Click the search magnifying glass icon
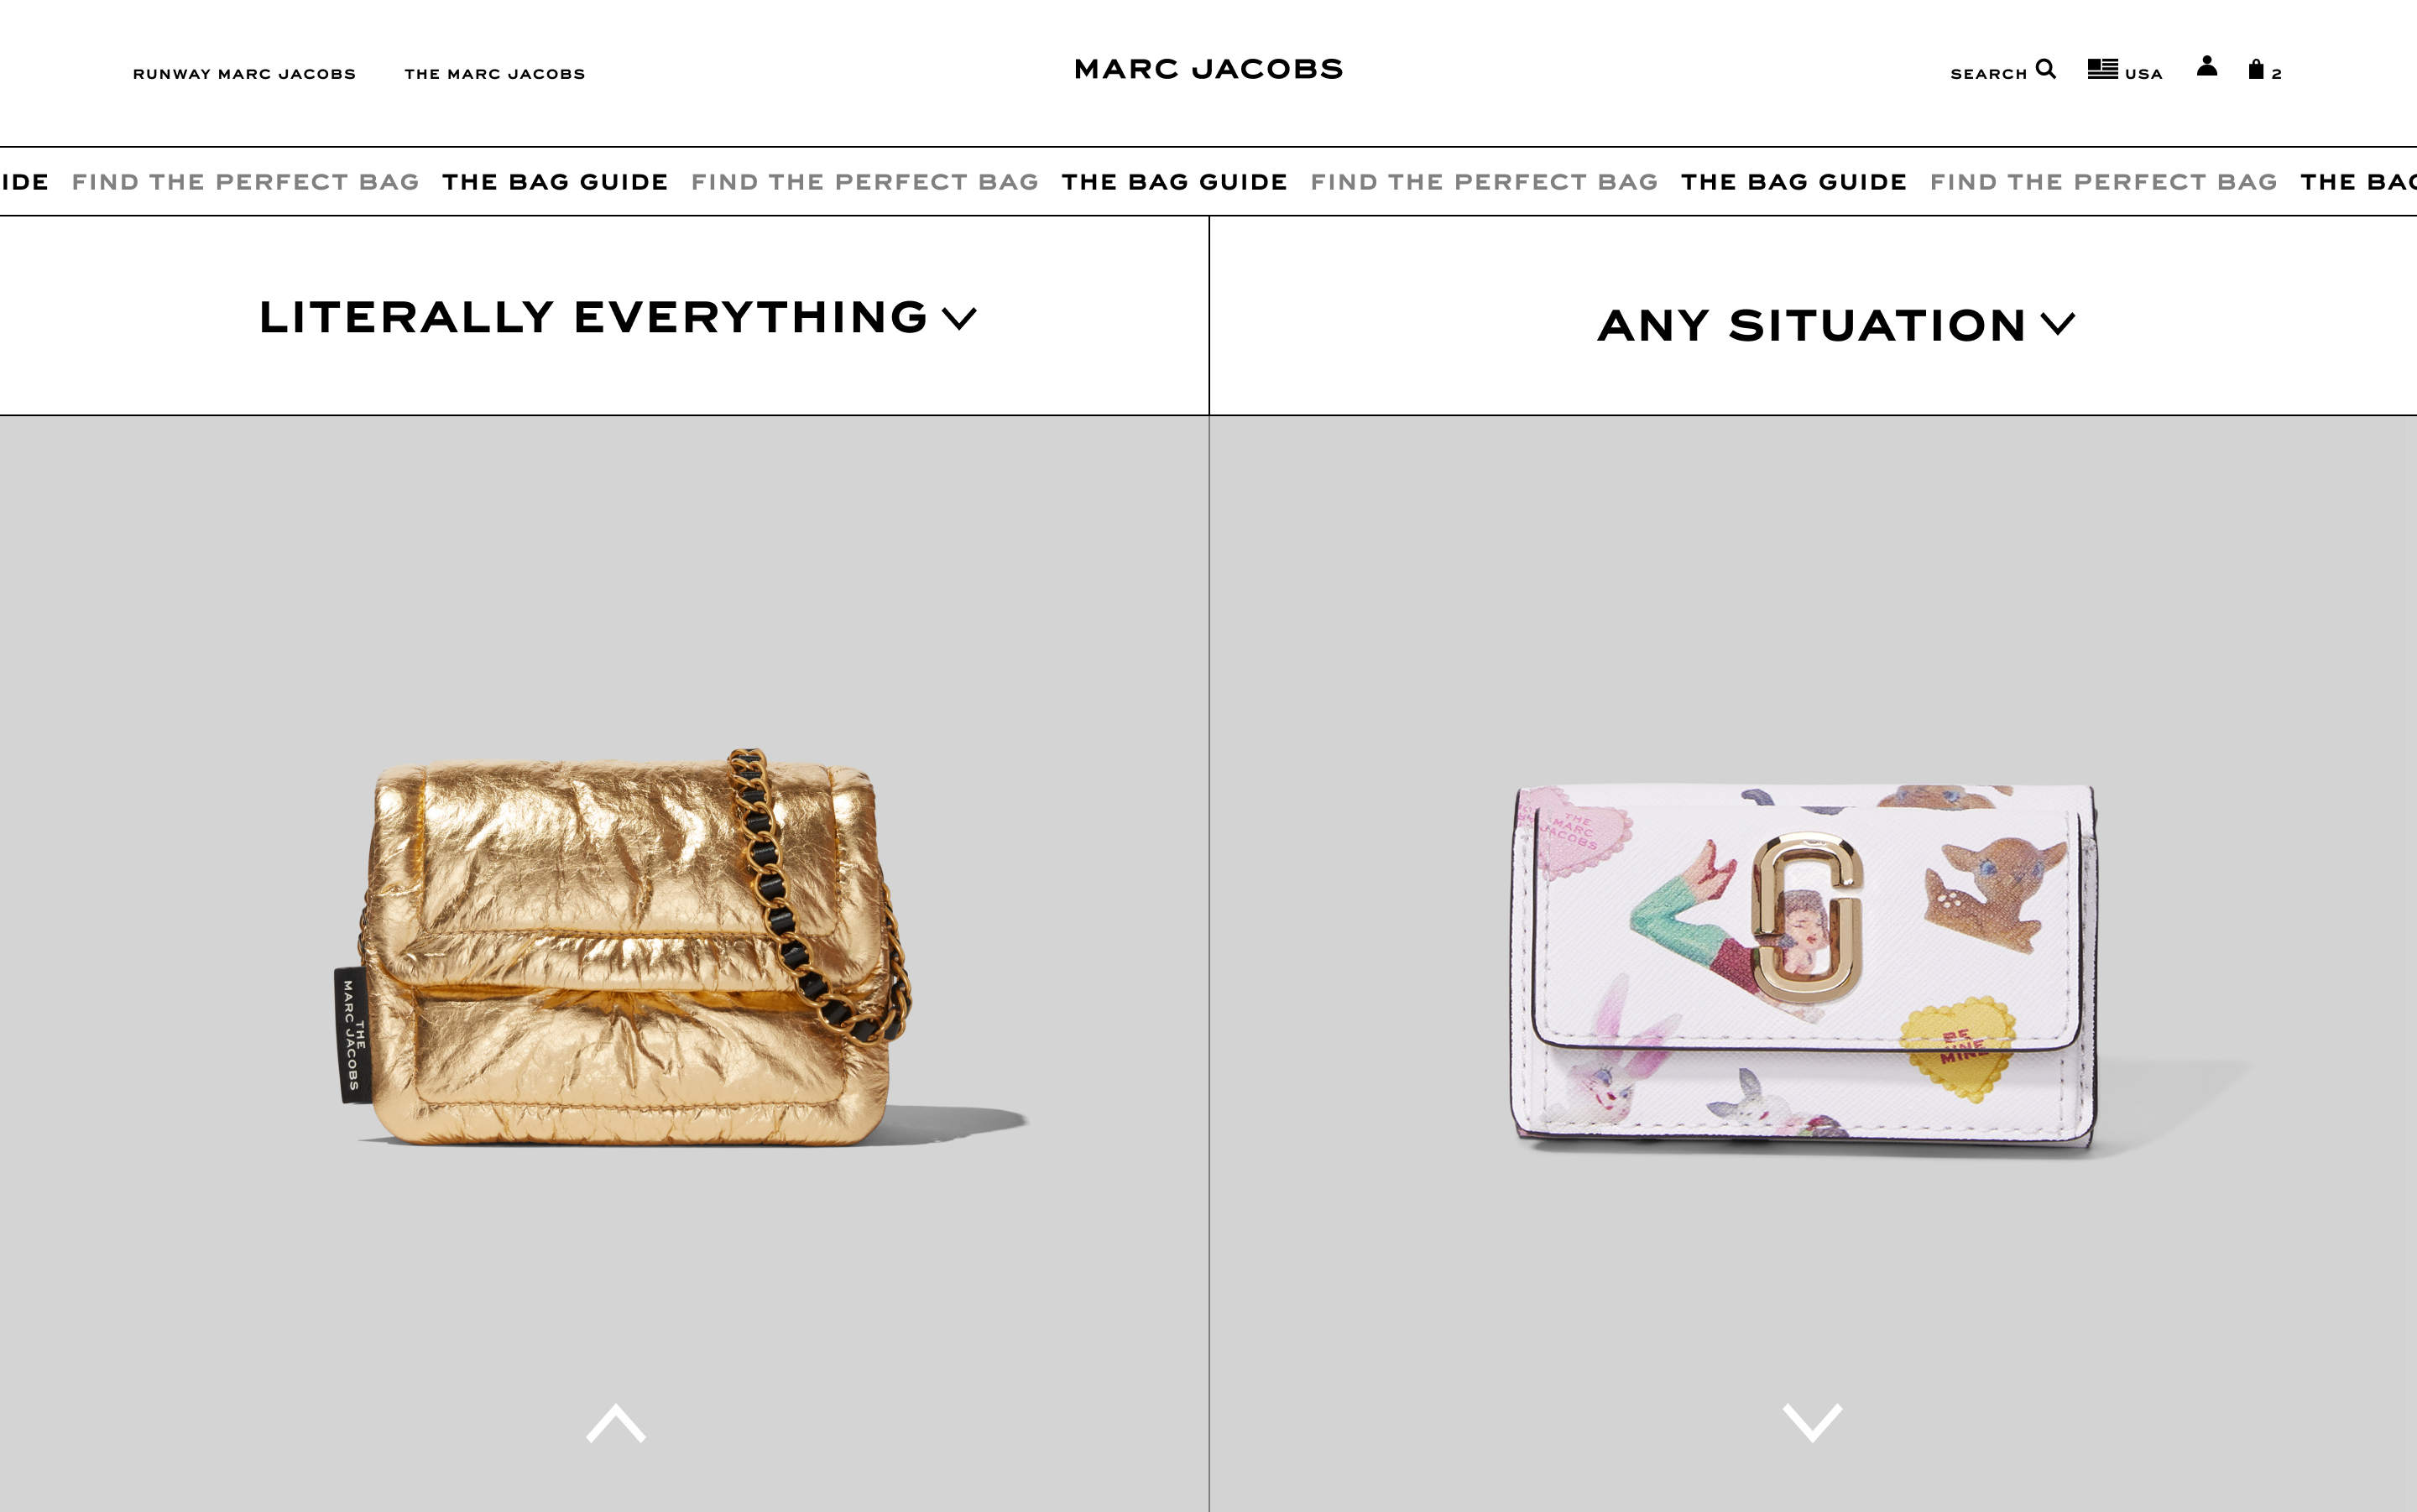The width and height of the screenshot is (2417, 1512). point(2045,69)
